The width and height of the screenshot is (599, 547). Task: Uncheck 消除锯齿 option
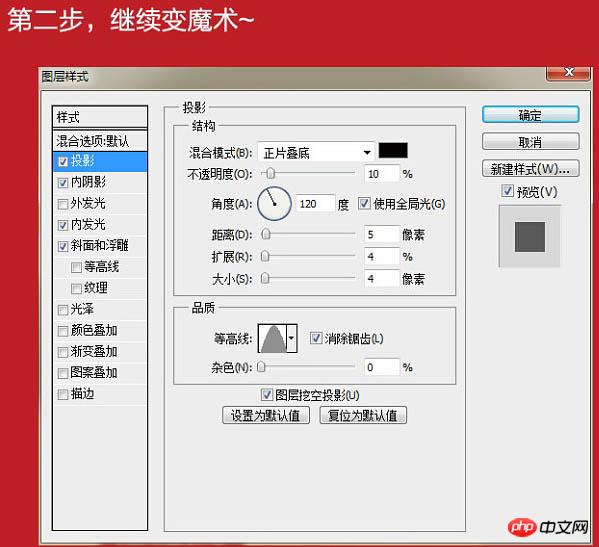[x=316, y=338]
